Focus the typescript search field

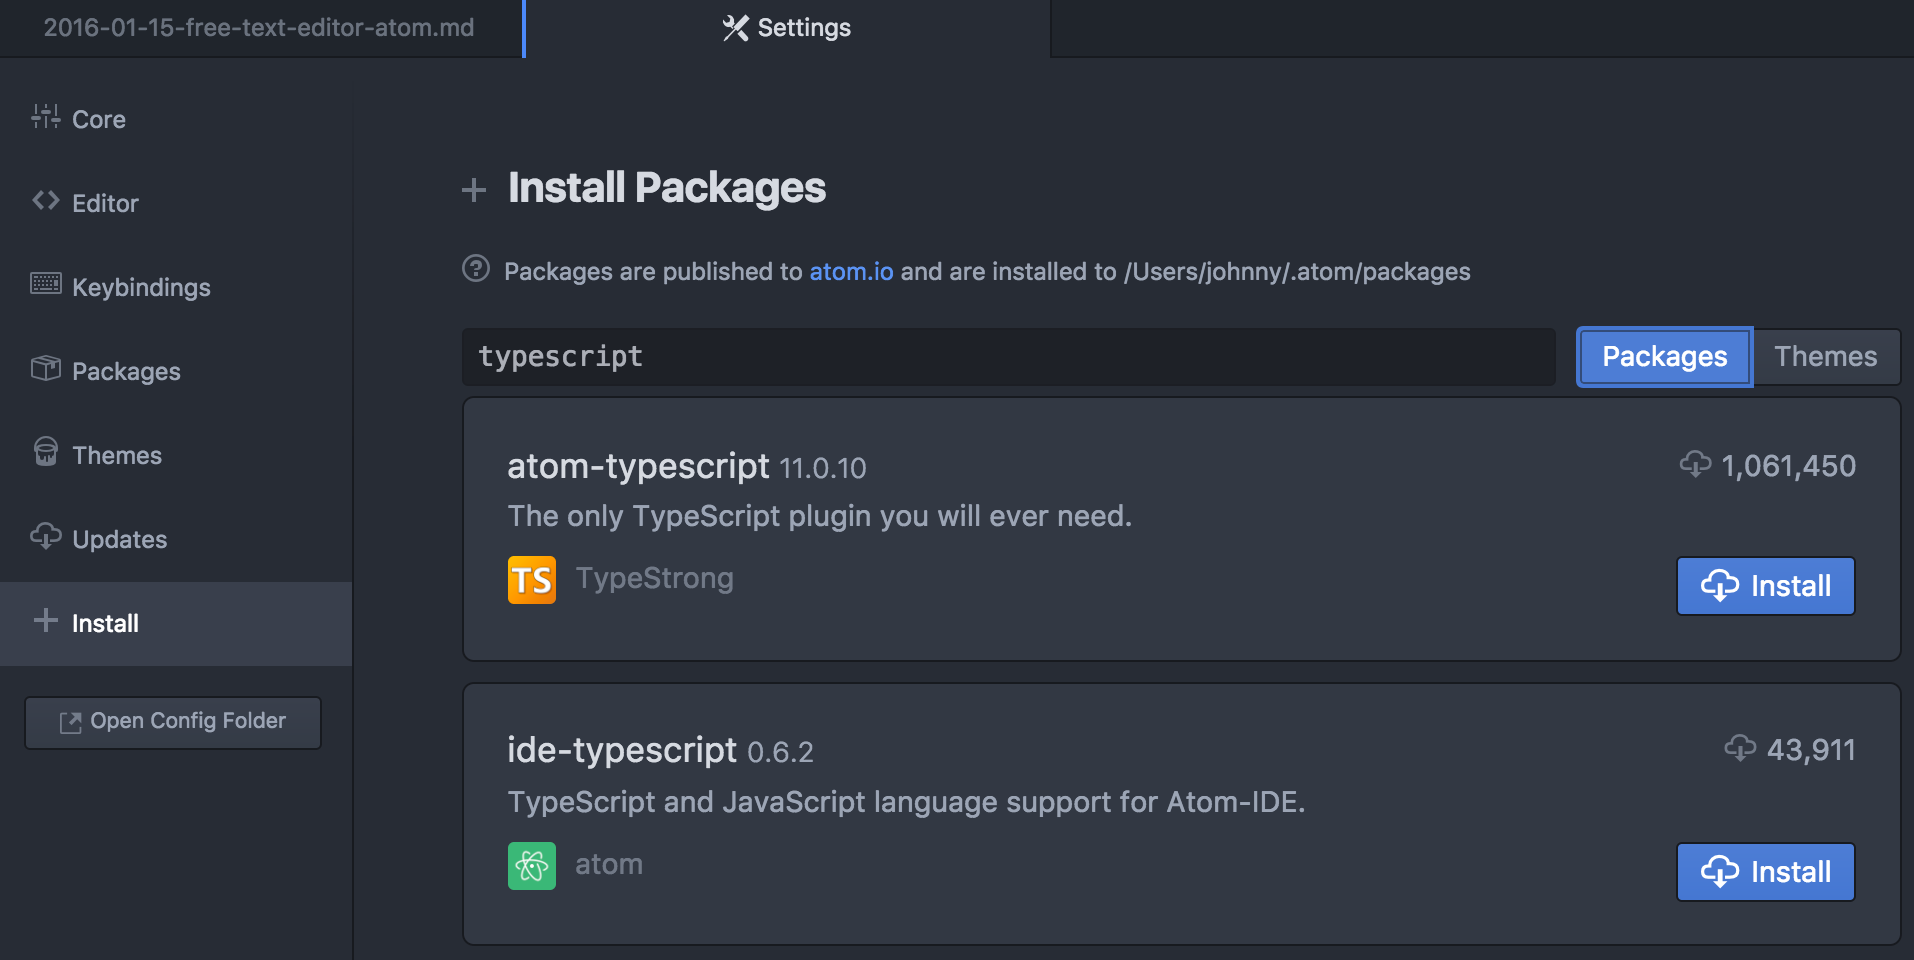tap(1008, 357)
